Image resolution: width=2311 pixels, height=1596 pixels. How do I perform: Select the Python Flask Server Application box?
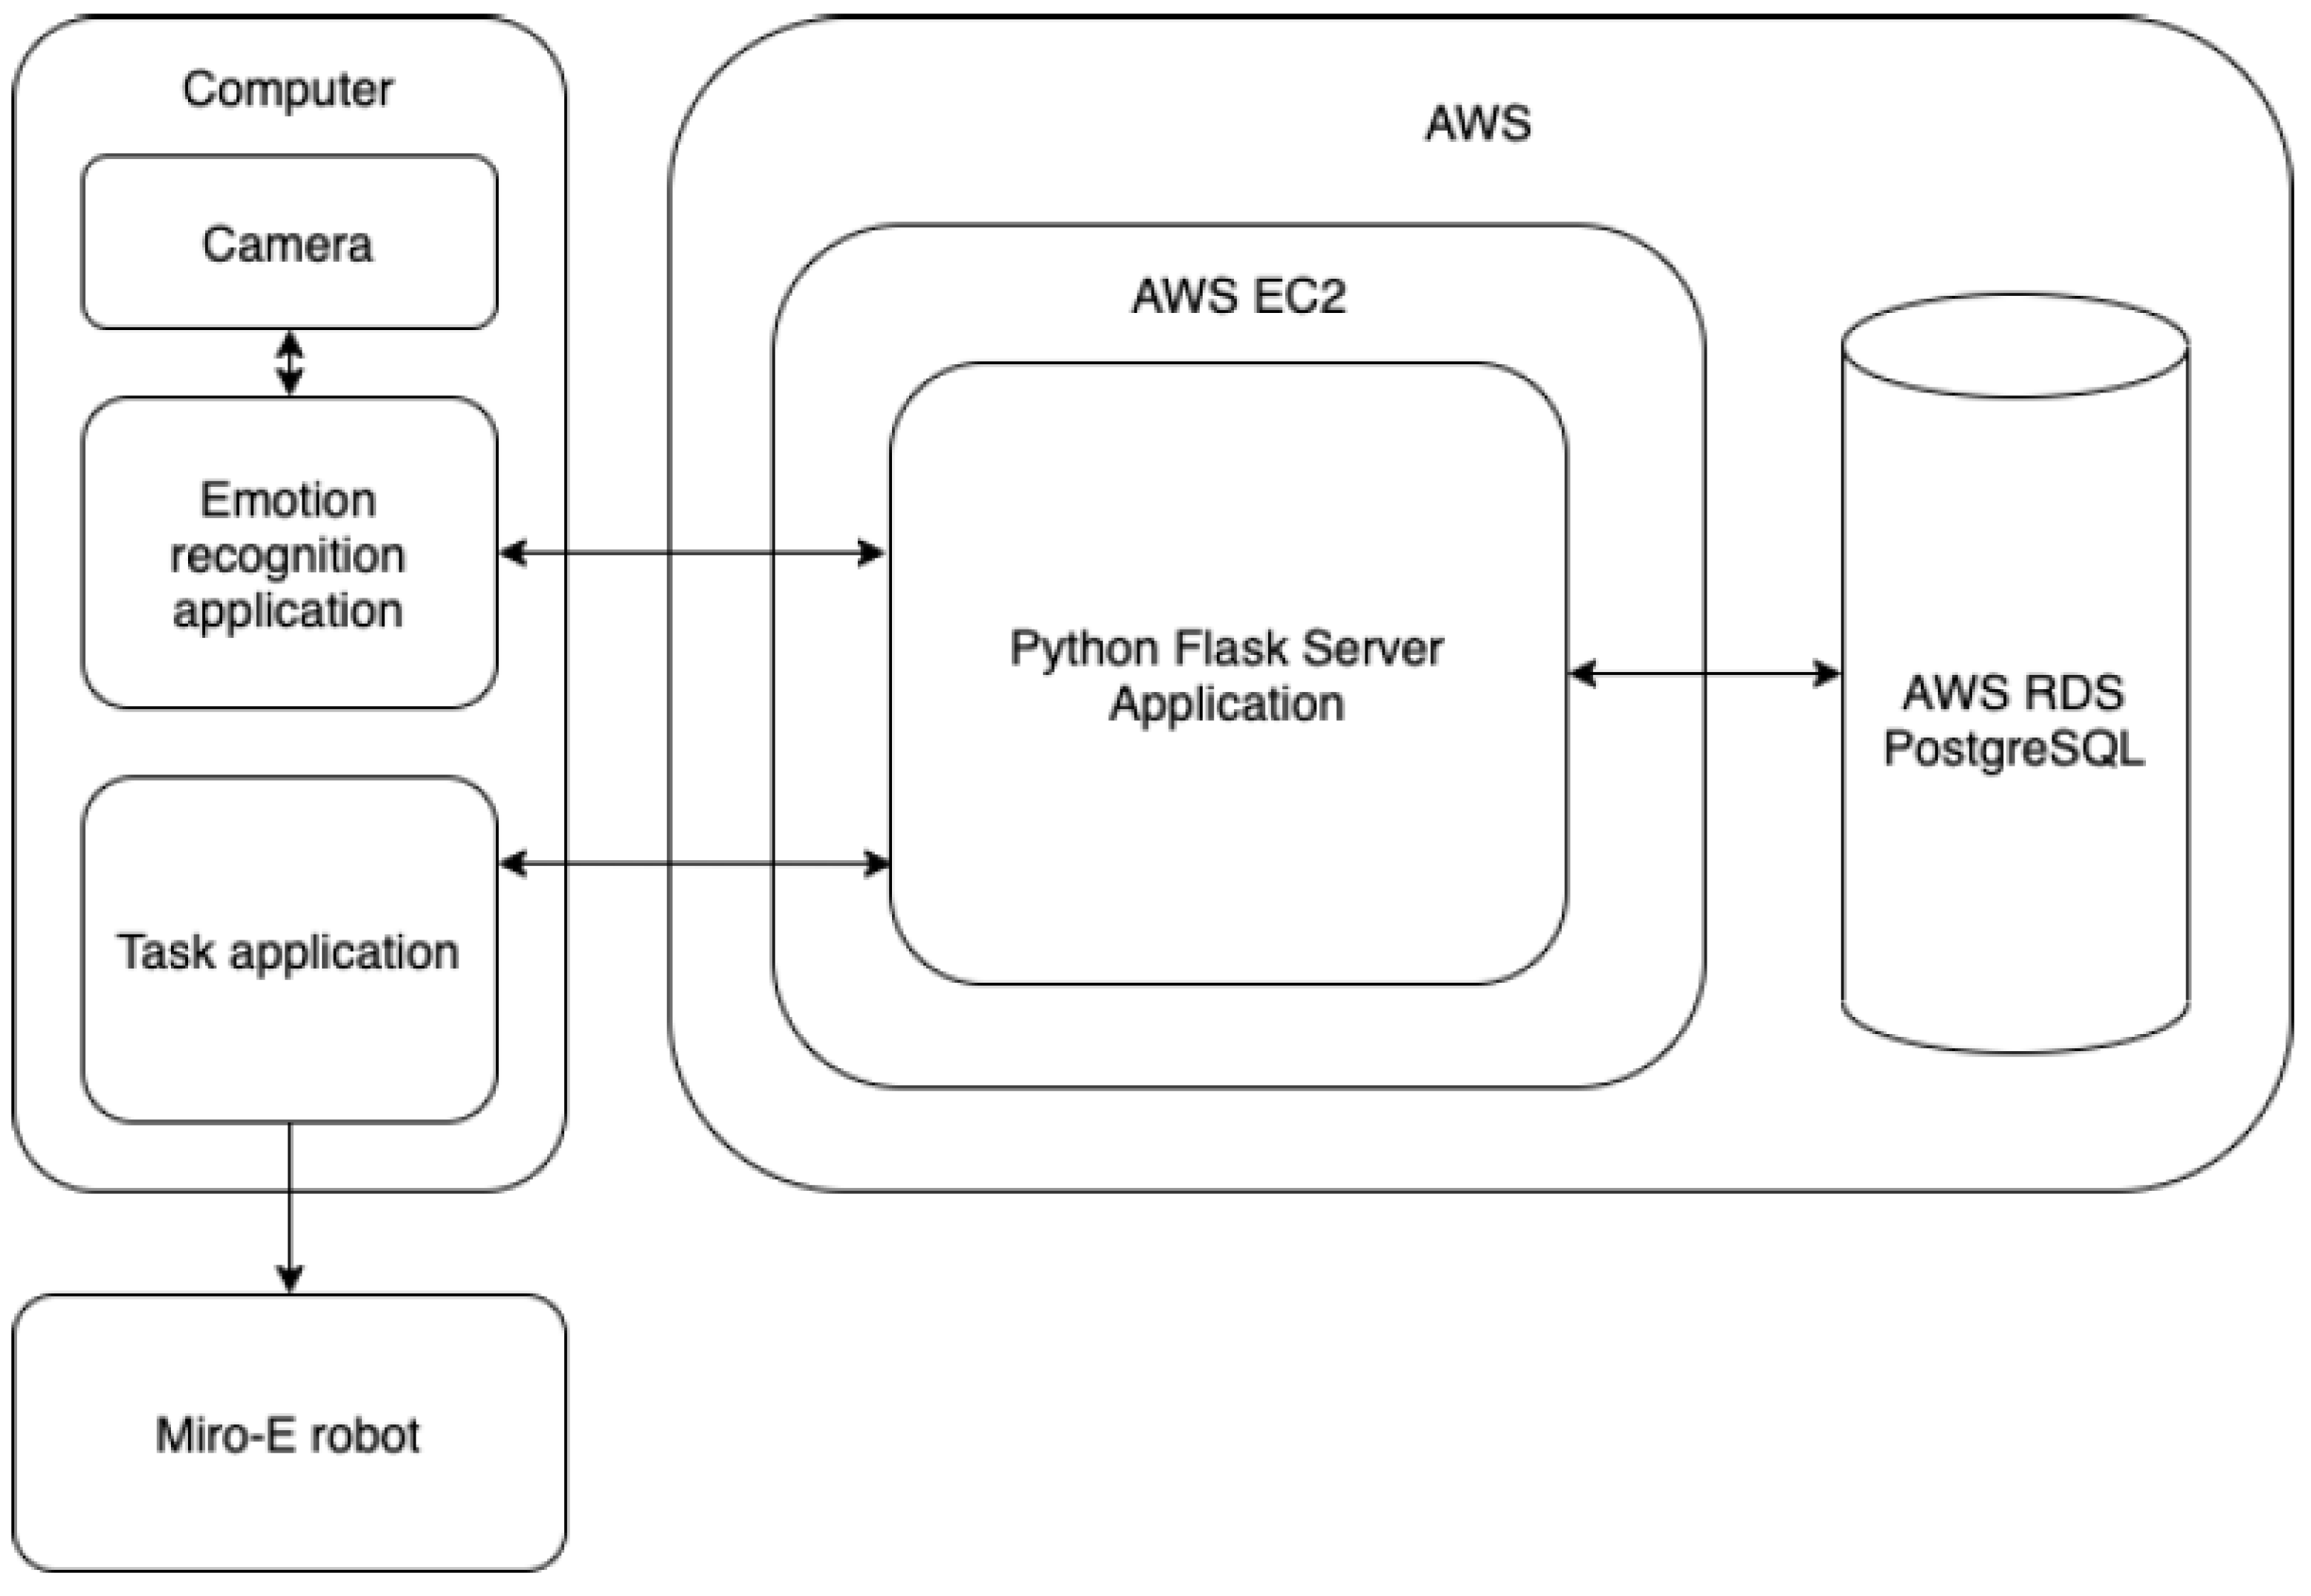pyautogui.click(x=1228, y=674)
